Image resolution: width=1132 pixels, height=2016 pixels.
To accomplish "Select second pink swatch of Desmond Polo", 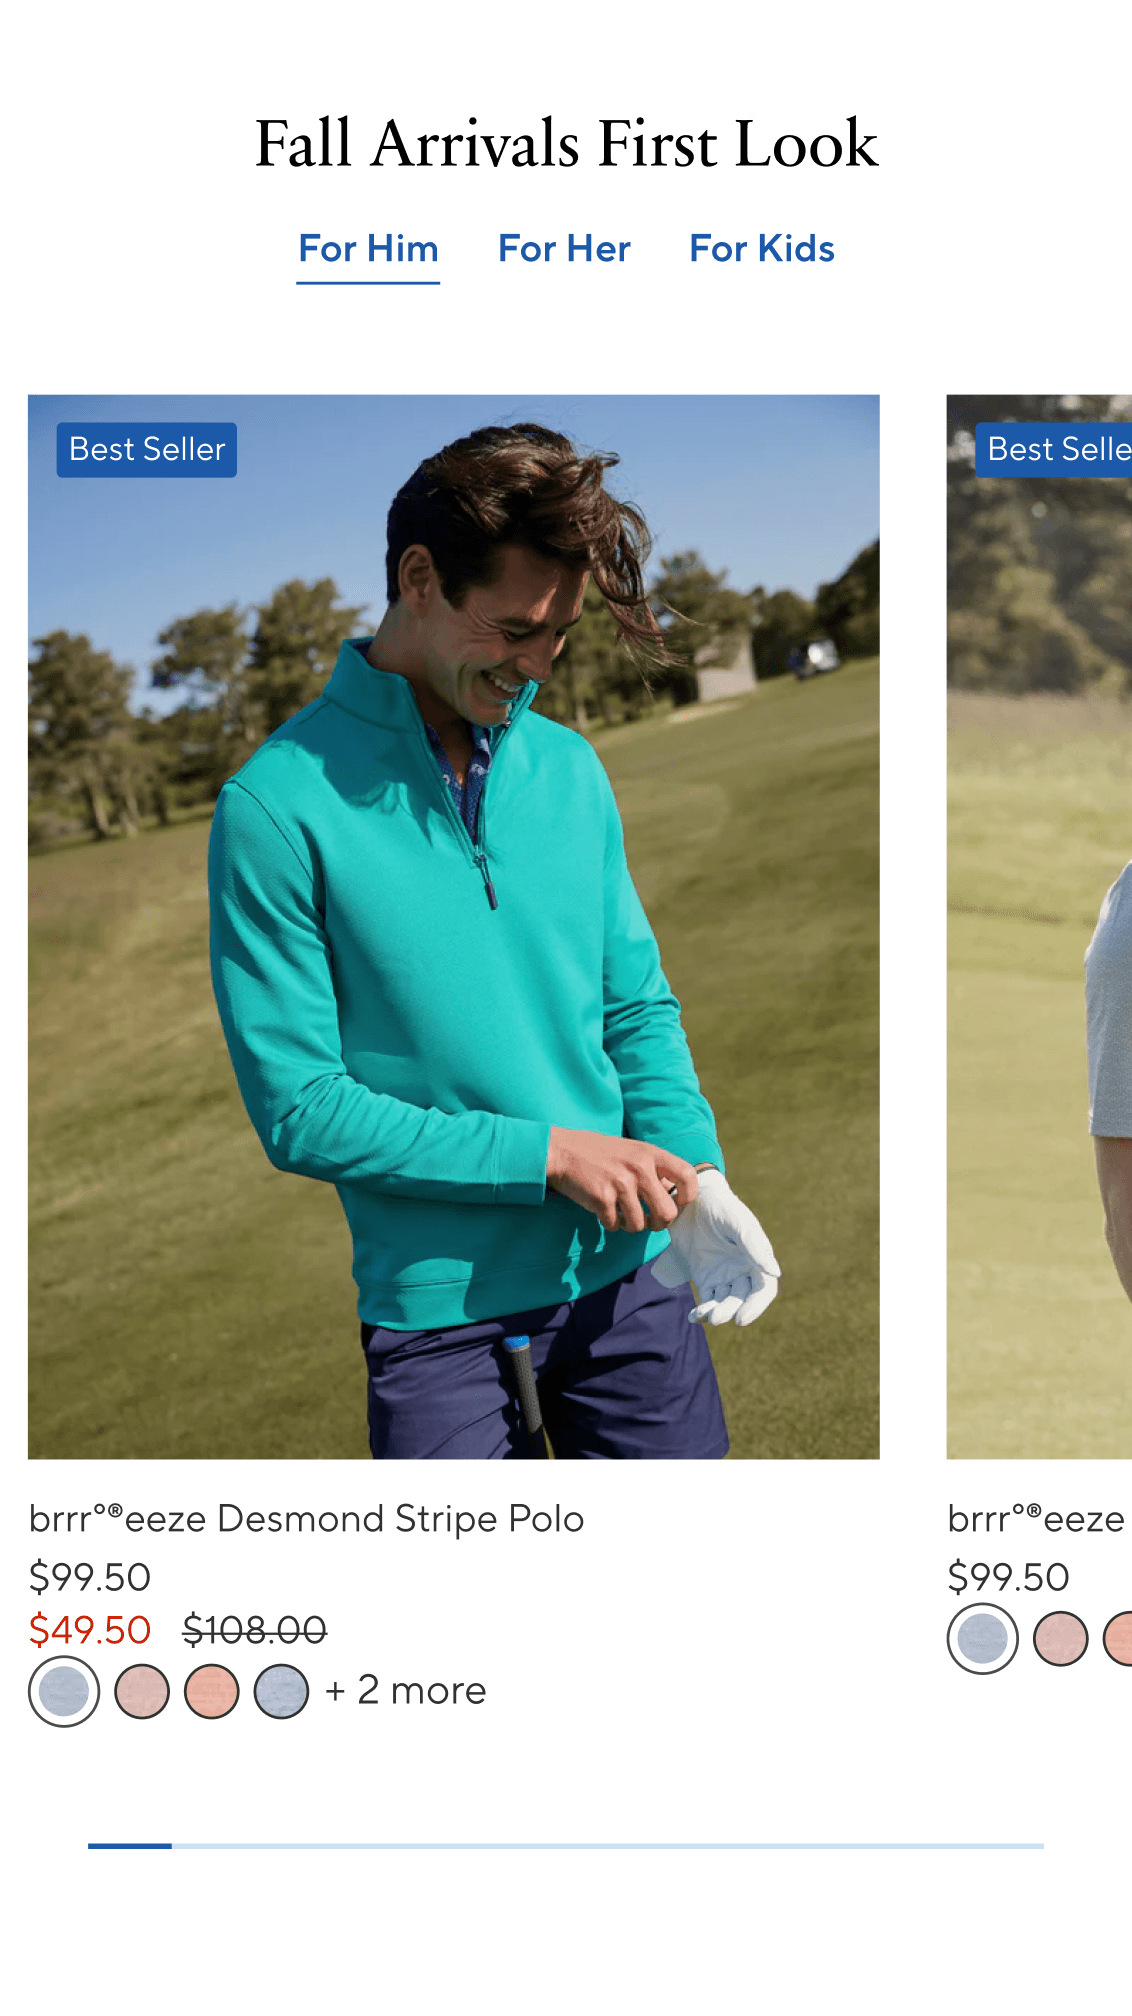I will click(142, 1692).
